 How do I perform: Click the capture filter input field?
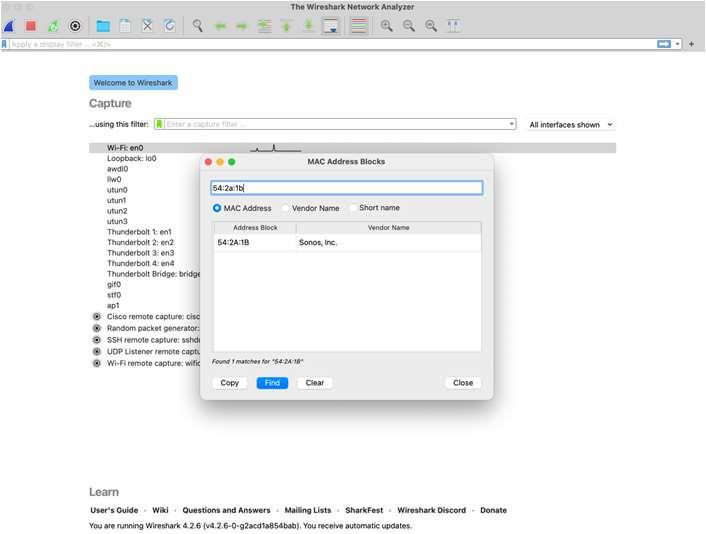(336, 124)
